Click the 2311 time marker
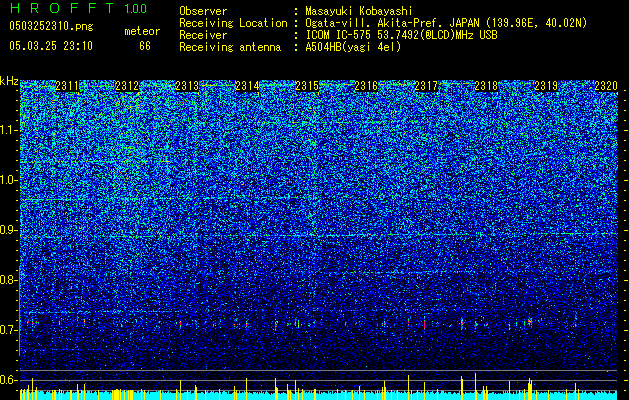This screenshot has width=629, height=400. (x=67, y=86)
